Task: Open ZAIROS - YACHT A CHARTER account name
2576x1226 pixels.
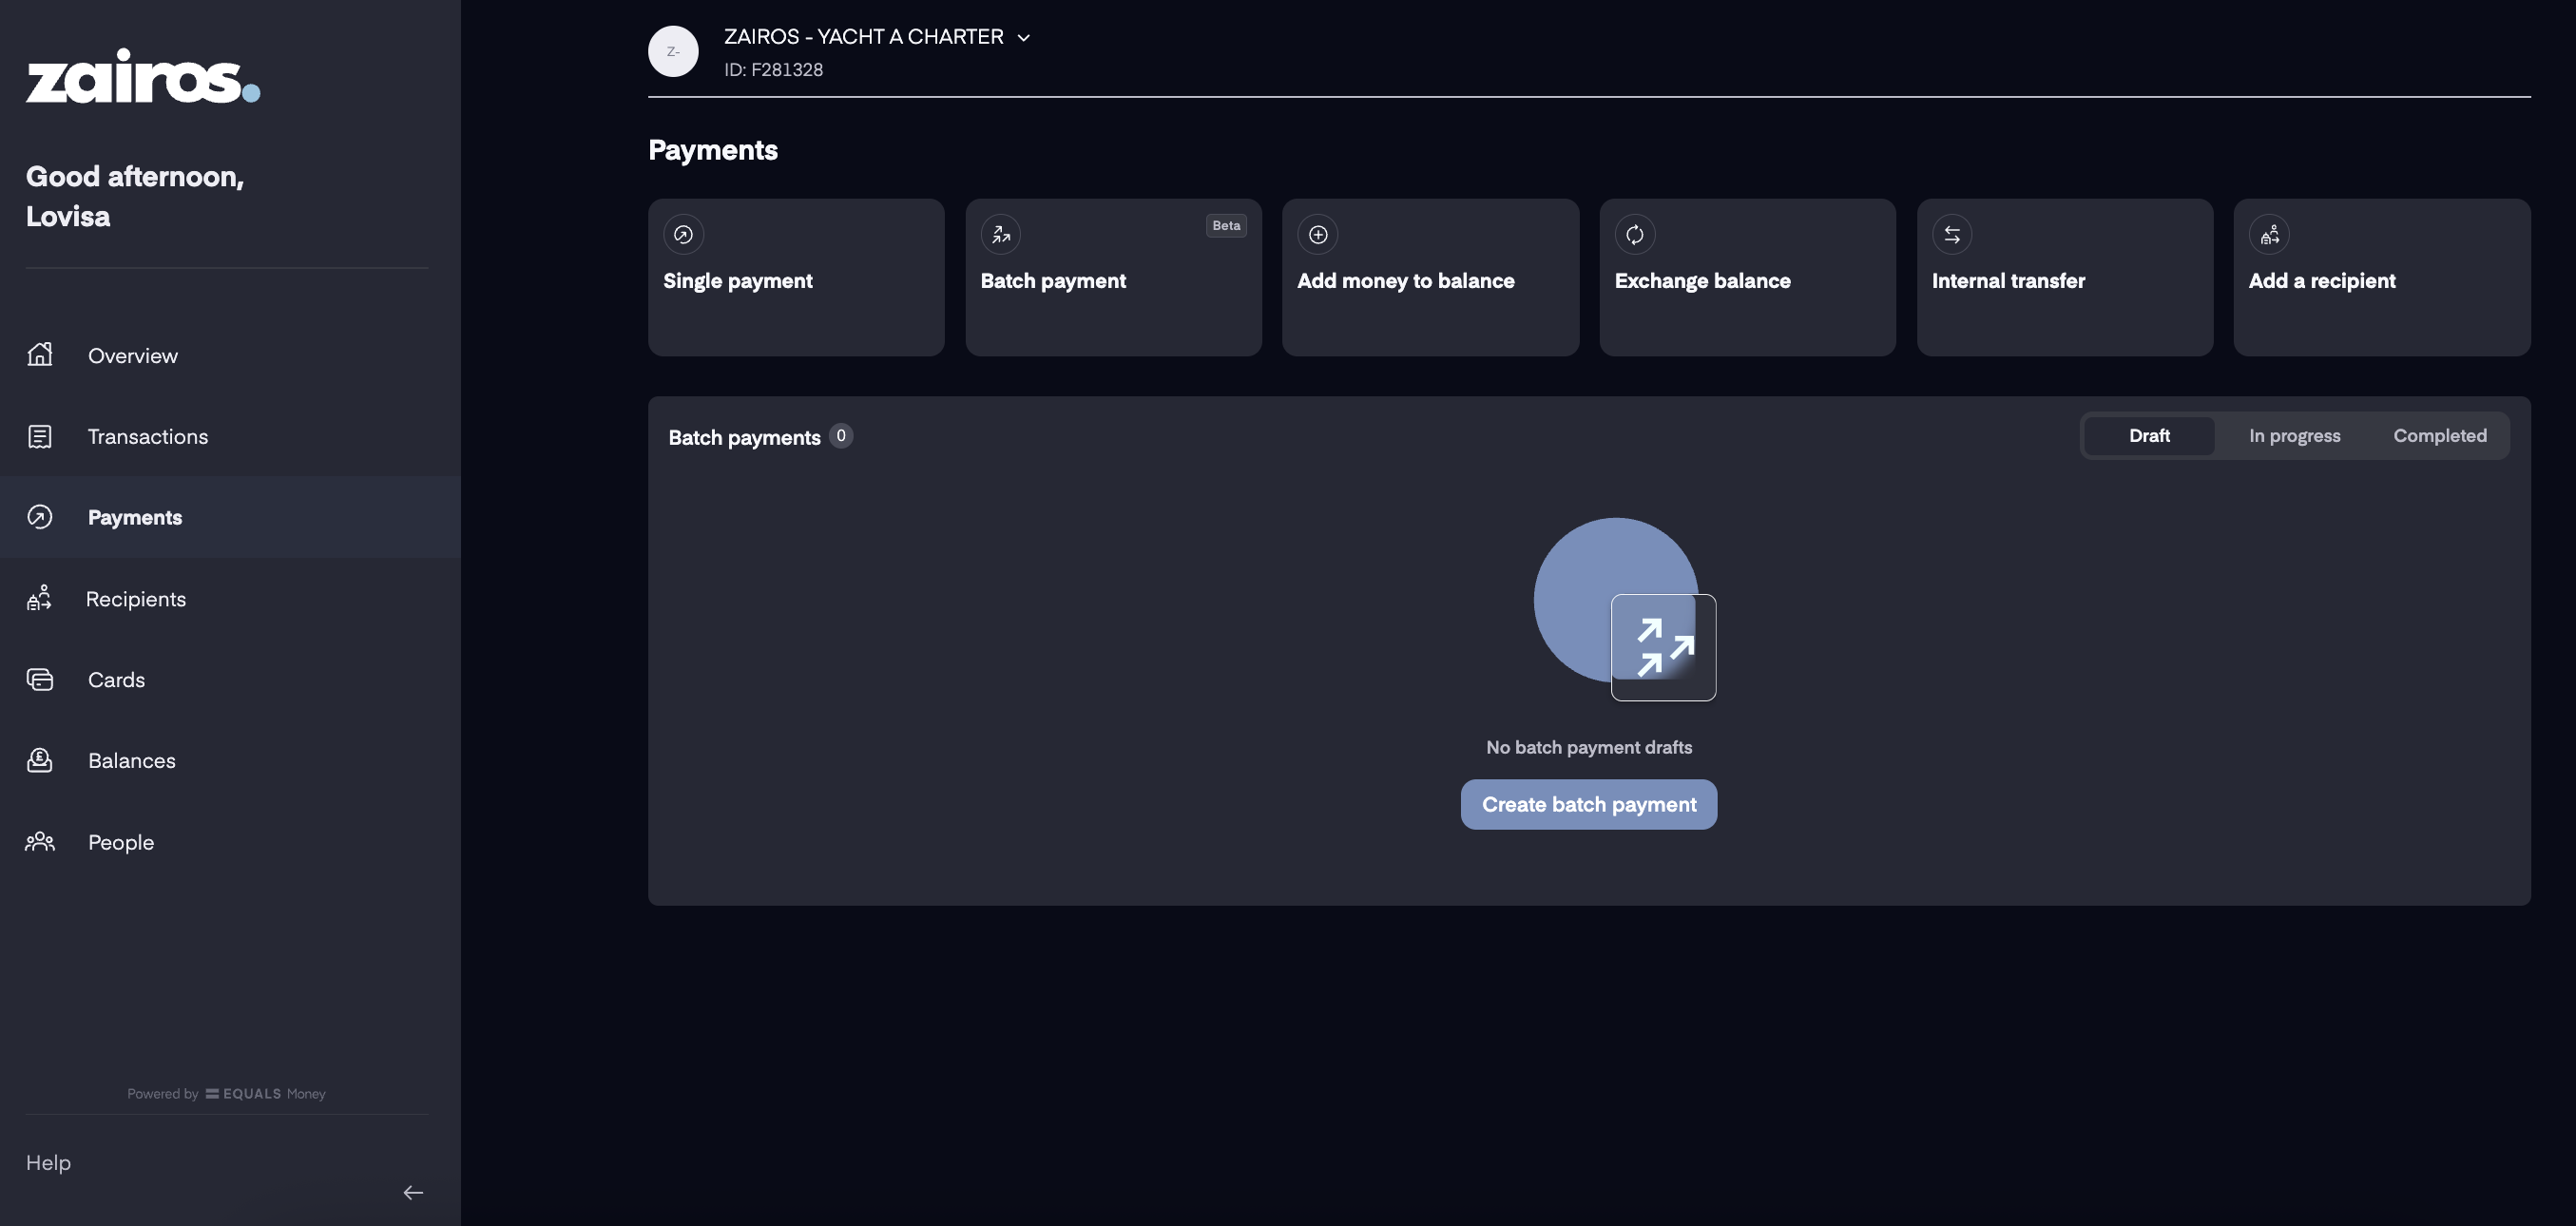Action: (864, 37)
